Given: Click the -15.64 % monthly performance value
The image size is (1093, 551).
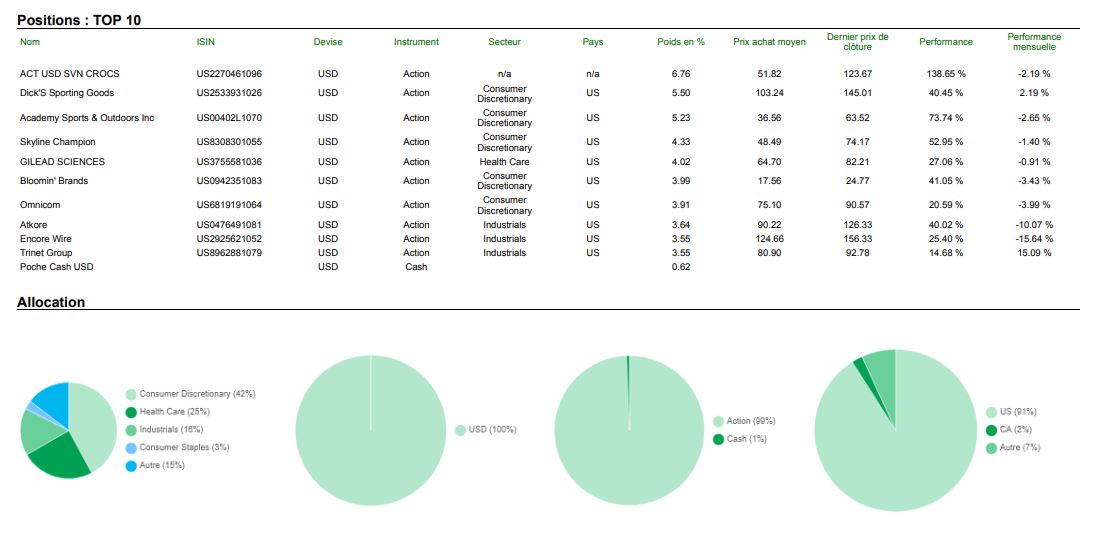Looking at the screenshot, I should coord(1034,239).
